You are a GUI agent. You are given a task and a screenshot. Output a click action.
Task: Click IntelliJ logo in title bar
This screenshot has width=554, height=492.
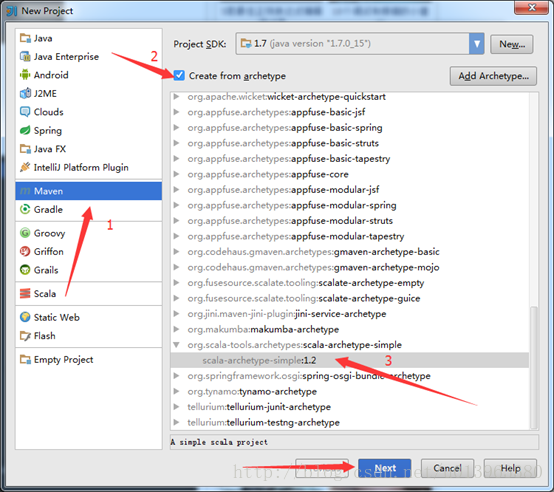pos(12,11)
